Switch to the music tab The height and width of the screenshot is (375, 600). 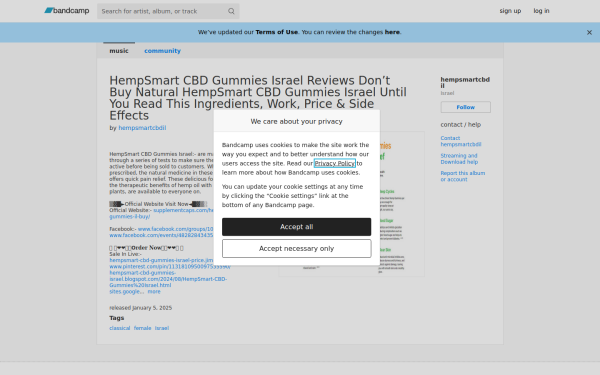pos(119,51)
